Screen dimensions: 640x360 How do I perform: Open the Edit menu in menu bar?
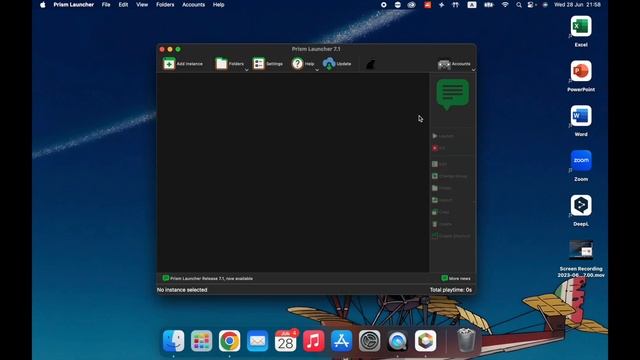(x=123, y=5)
